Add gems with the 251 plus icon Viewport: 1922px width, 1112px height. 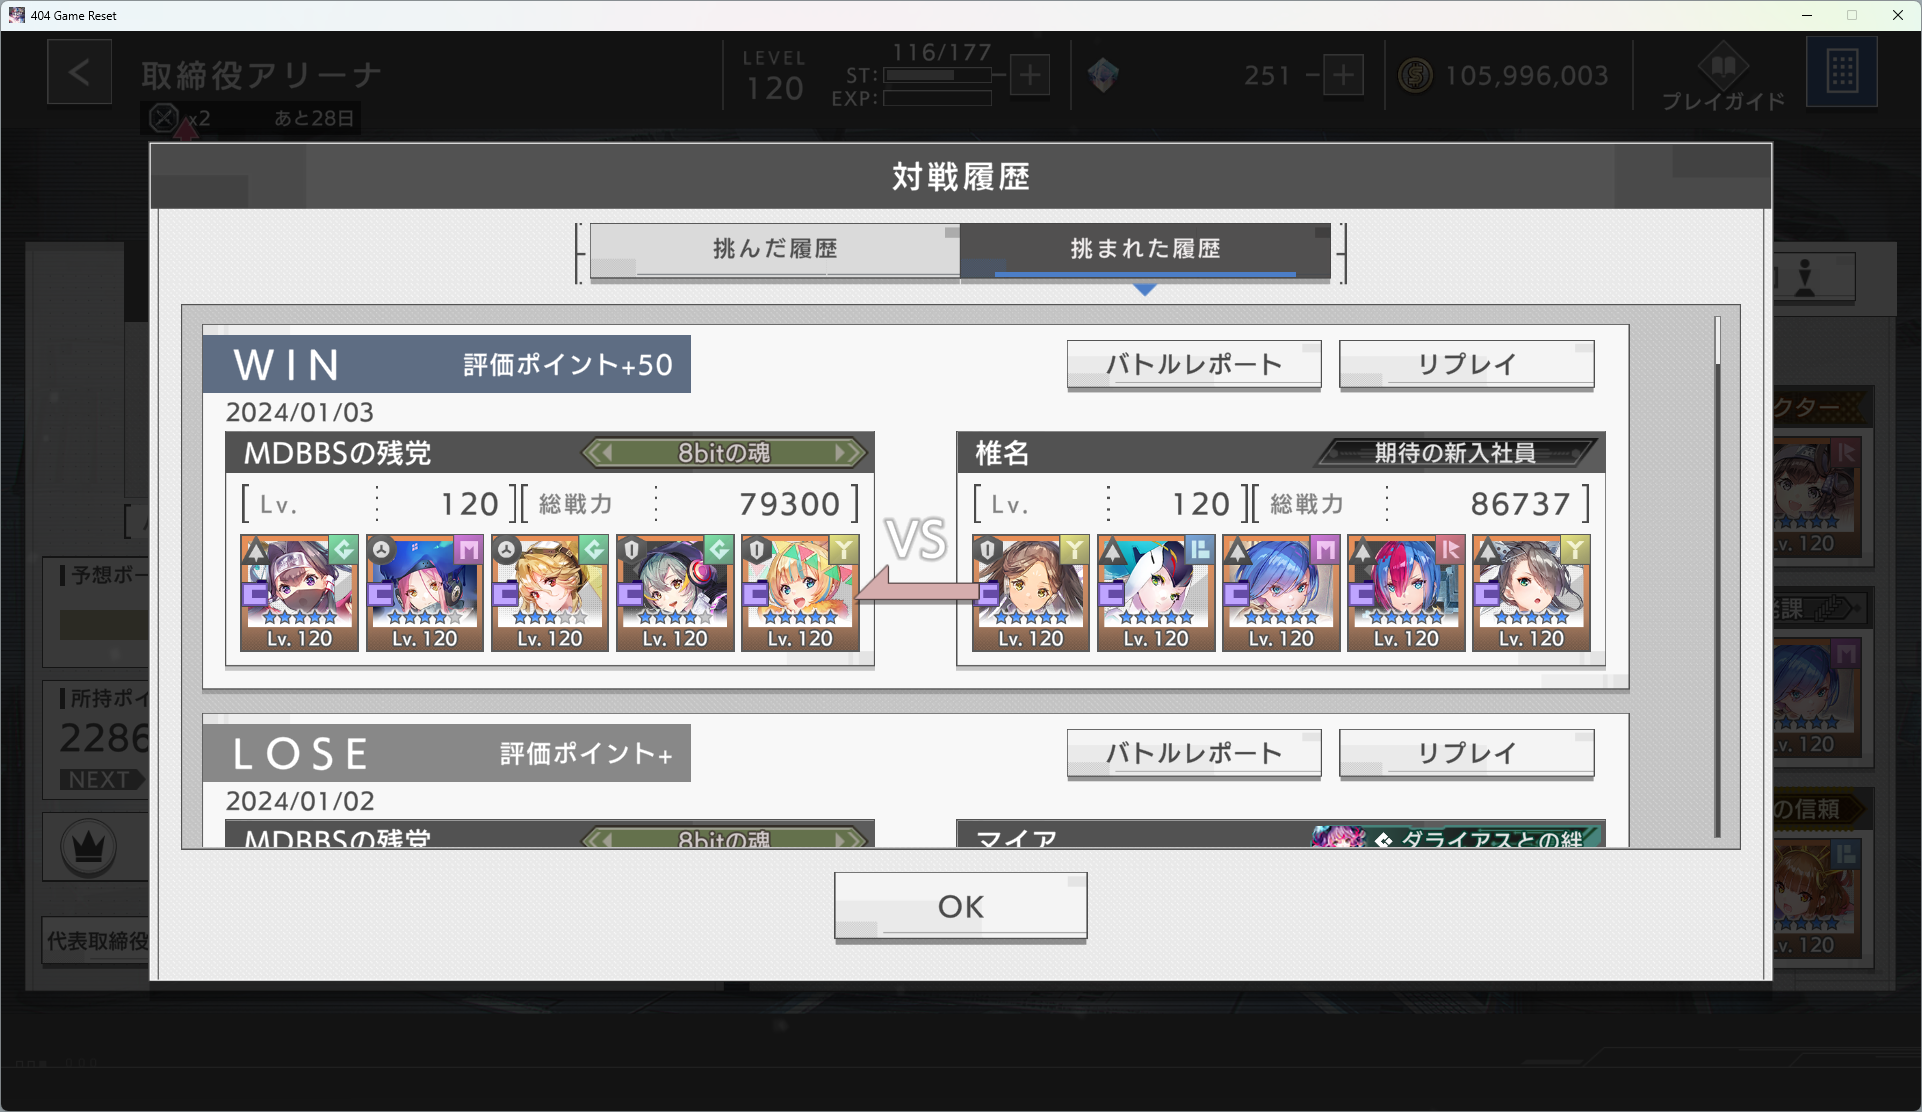(1343, 75)
